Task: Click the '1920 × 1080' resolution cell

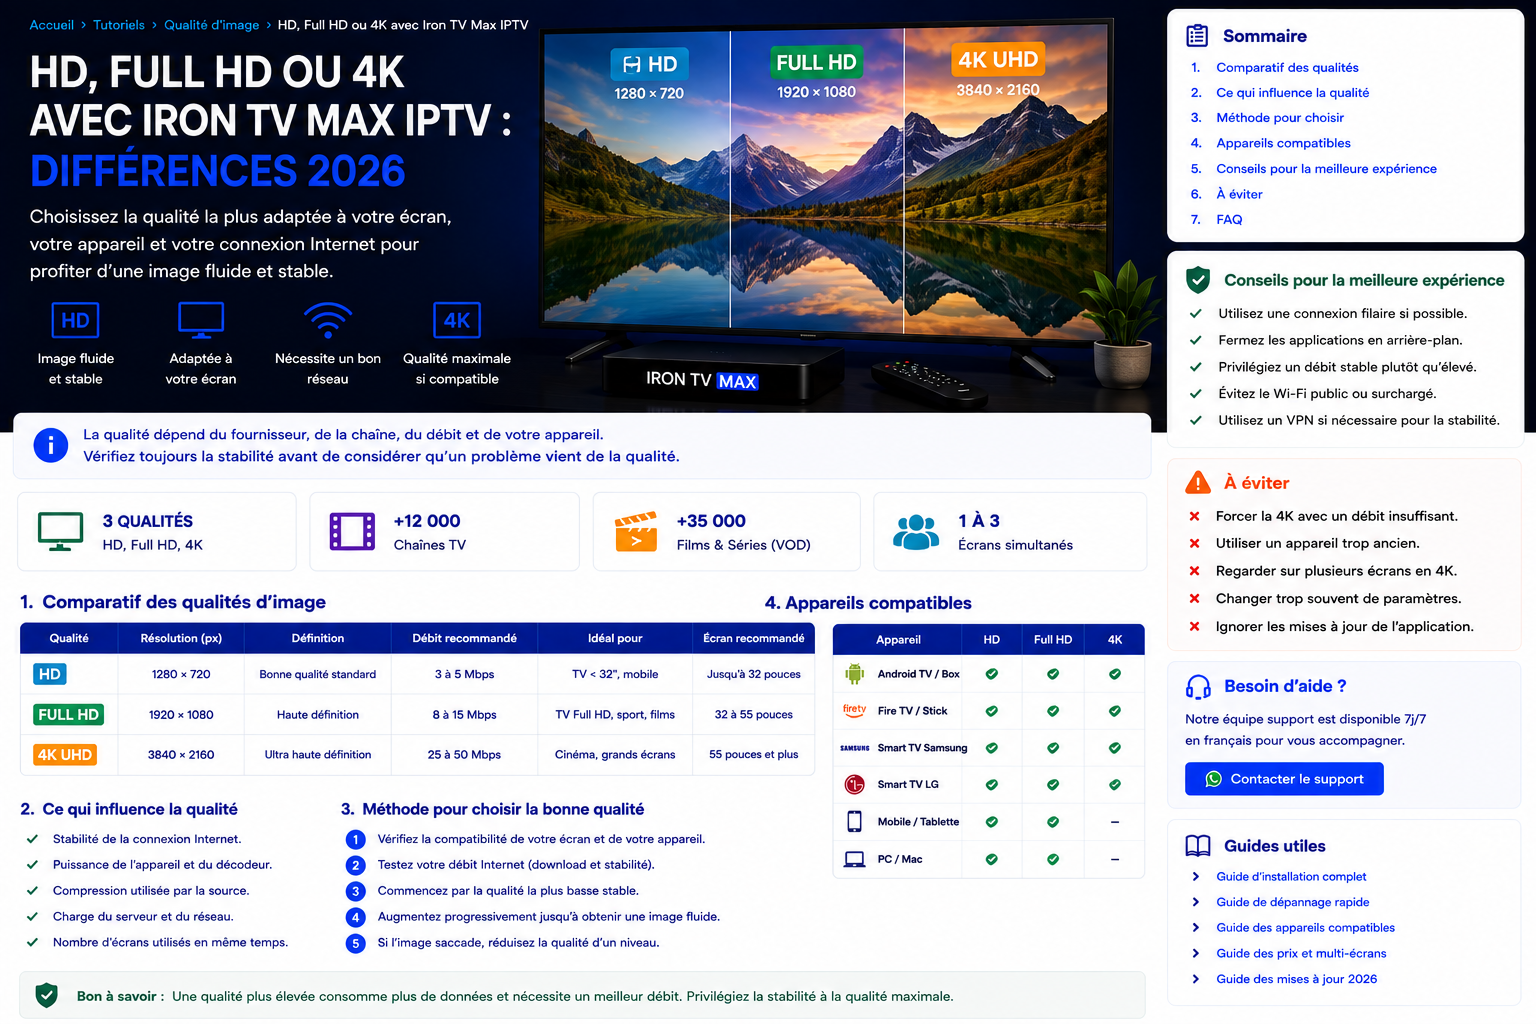Action: 181,714
